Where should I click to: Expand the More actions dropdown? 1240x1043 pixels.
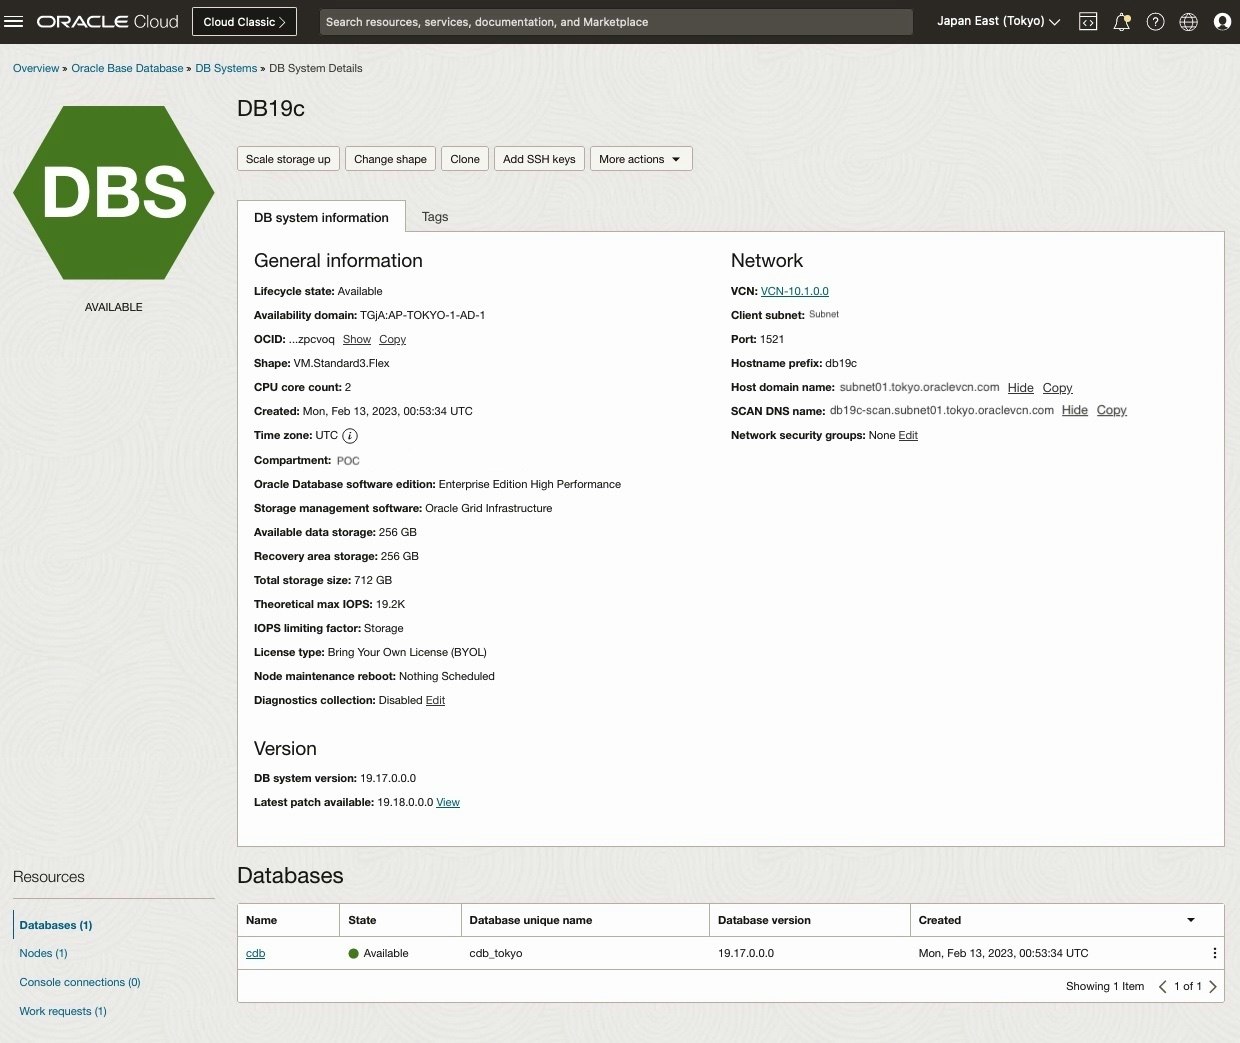click(x=641, y=159)
